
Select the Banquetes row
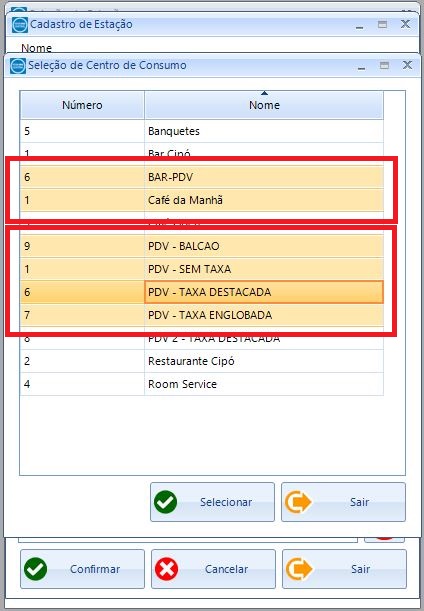tap(201, 131)
